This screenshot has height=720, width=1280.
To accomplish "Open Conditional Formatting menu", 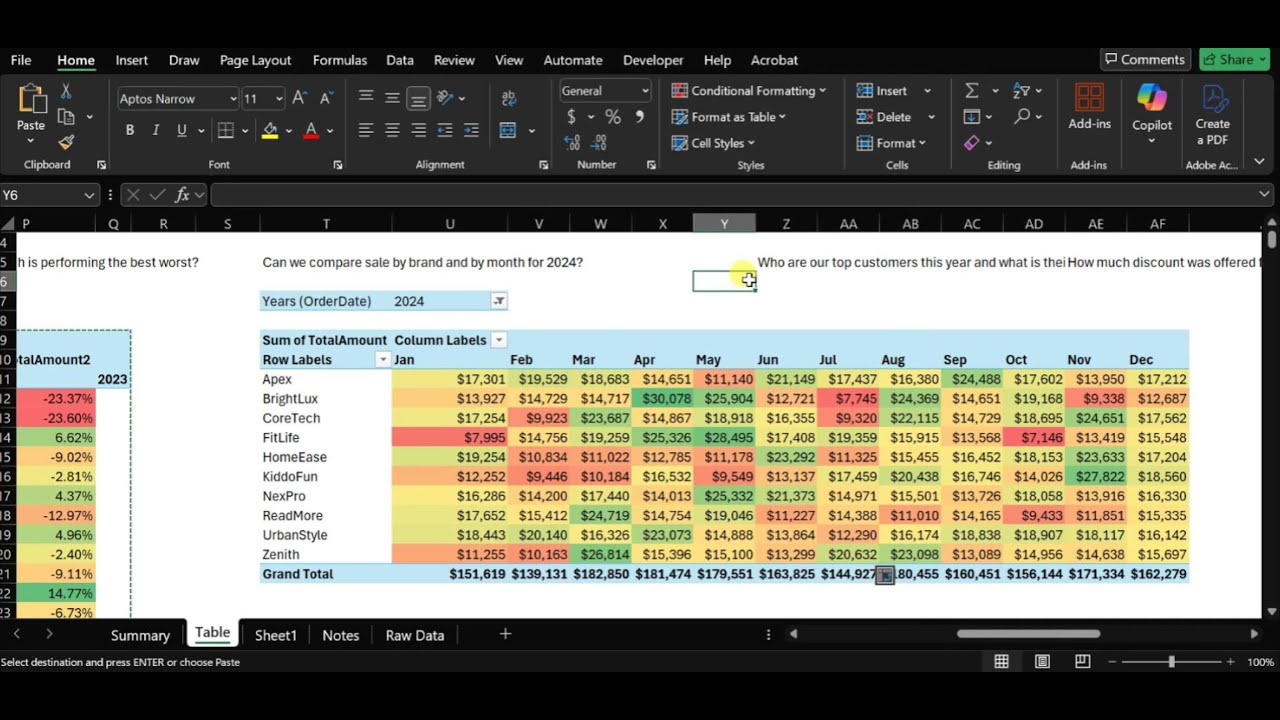I will 749,90.
